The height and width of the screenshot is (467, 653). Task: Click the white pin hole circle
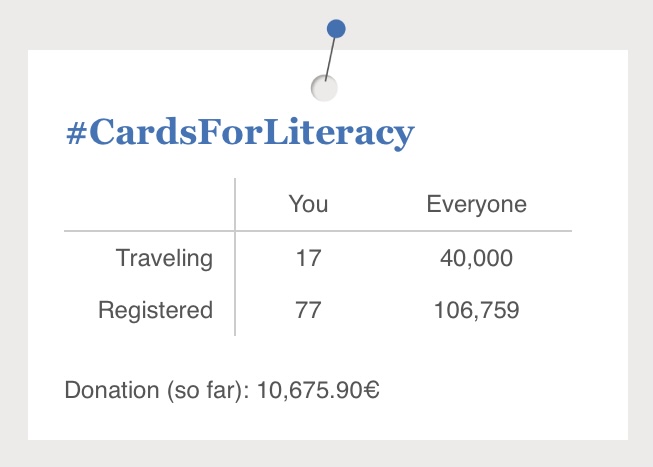coord(324,88)
